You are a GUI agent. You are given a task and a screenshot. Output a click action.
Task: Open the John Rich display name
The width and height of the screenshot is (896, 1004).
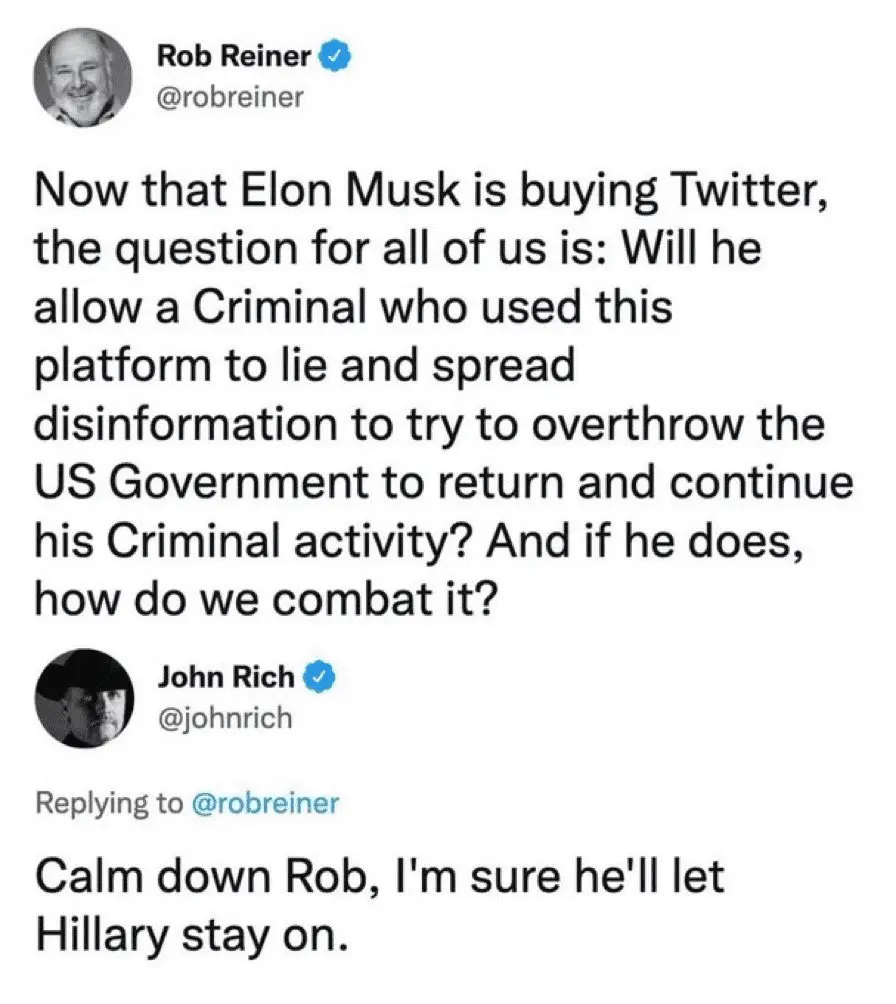(x=226, y=677)
